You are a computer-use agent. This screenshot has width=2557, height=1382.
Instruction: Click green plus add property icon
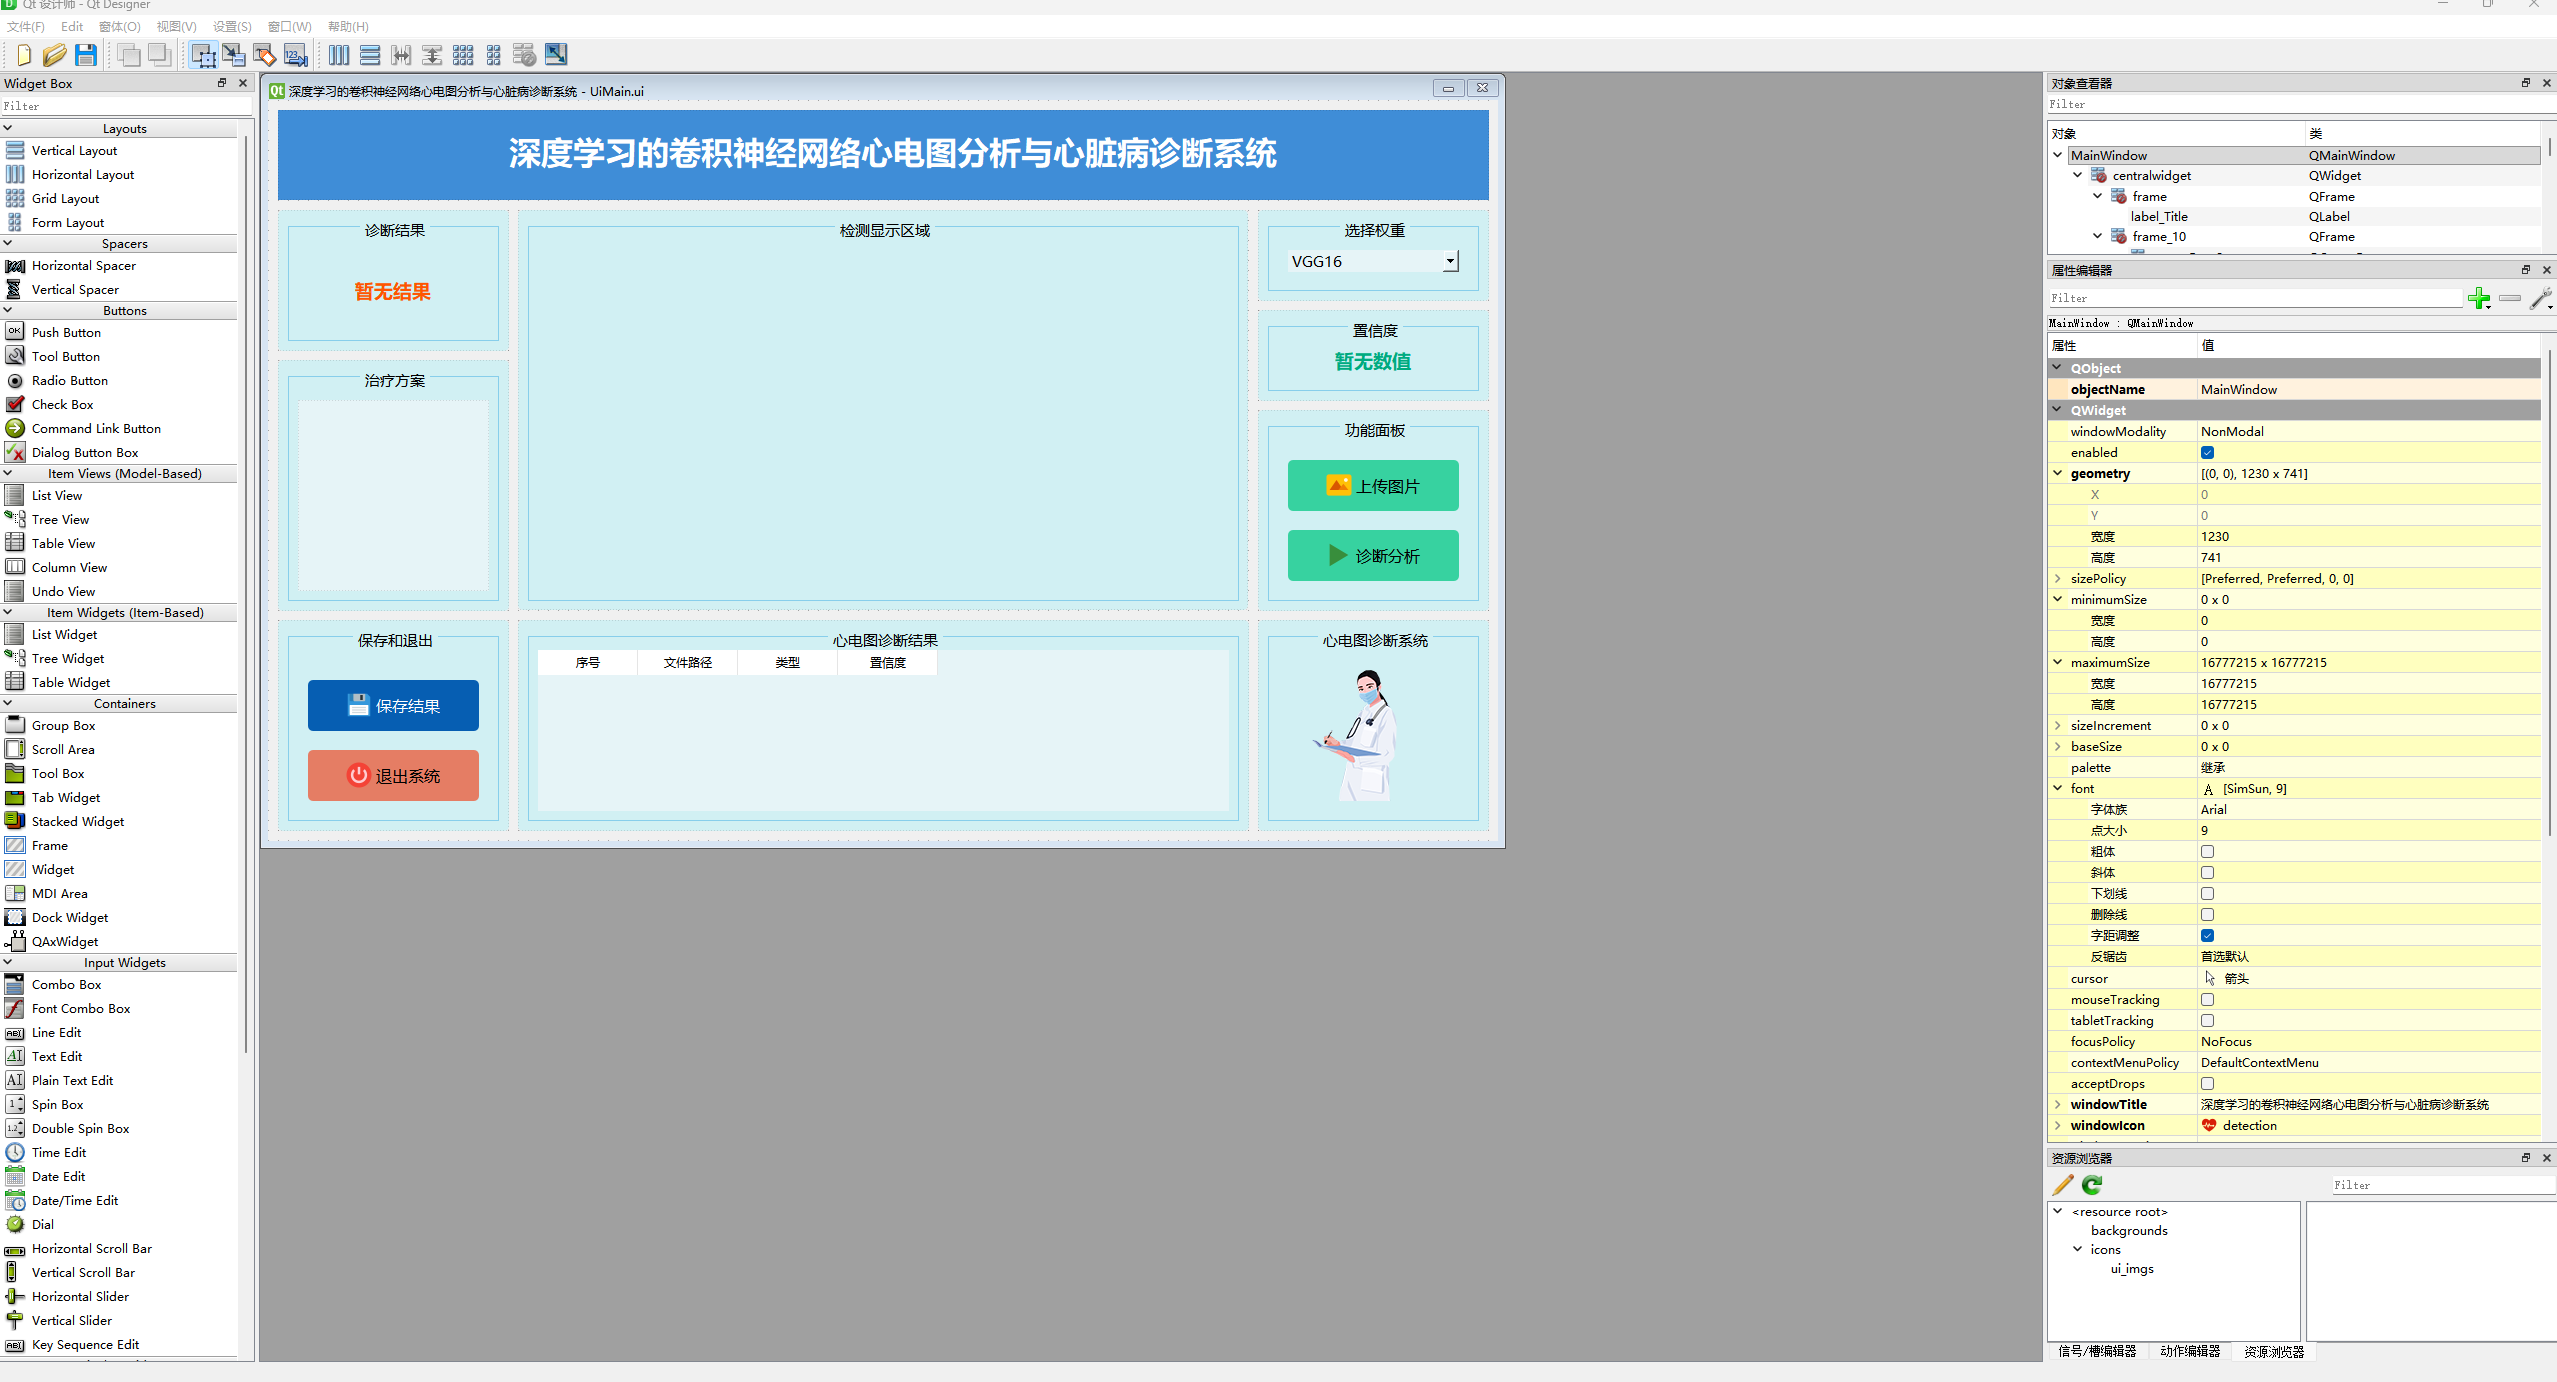coord(2478,298)
